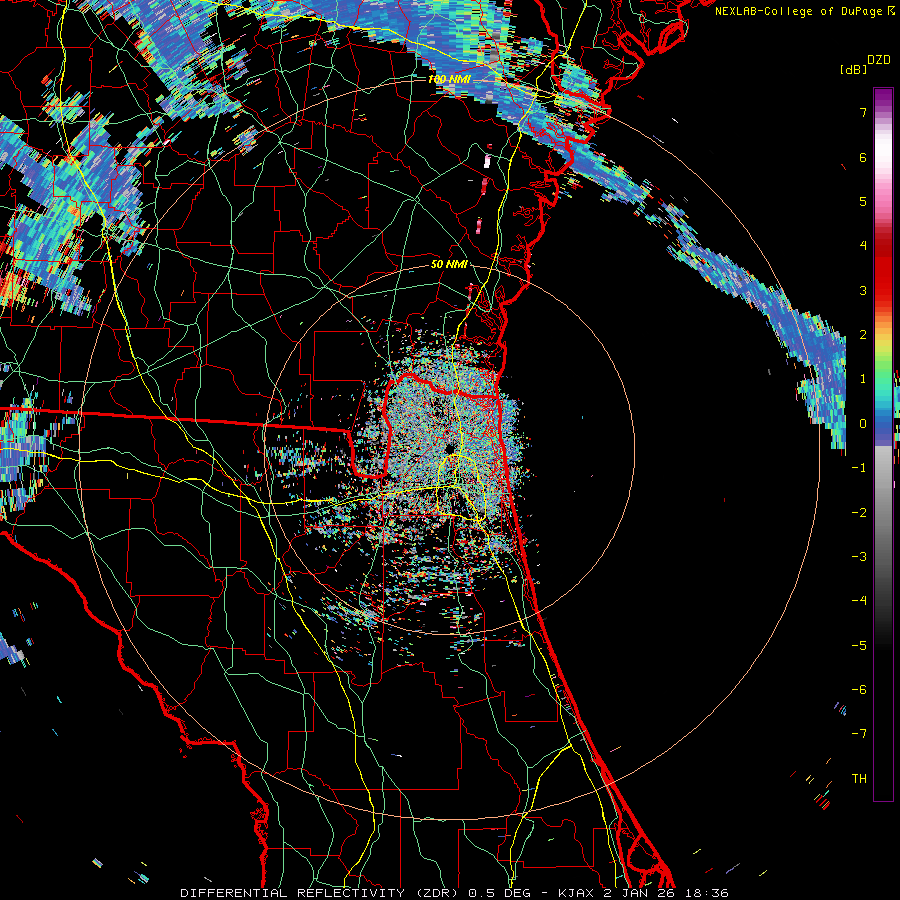Click the 1 value on the scale
This screenshot has width=900, height=900.
[x=862, y=379]
